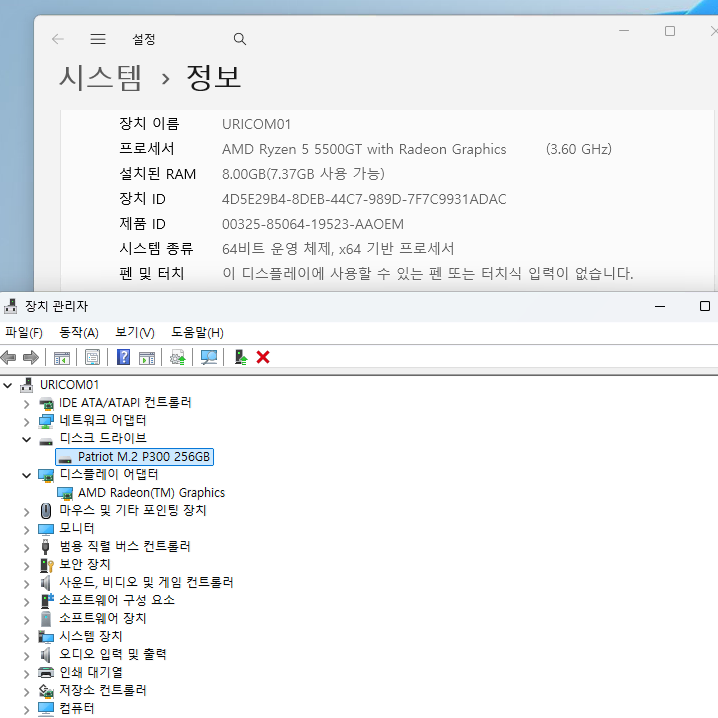Click Update device driver toolbar icon
The image size is (718, 718).
click(x=178, y=358)
